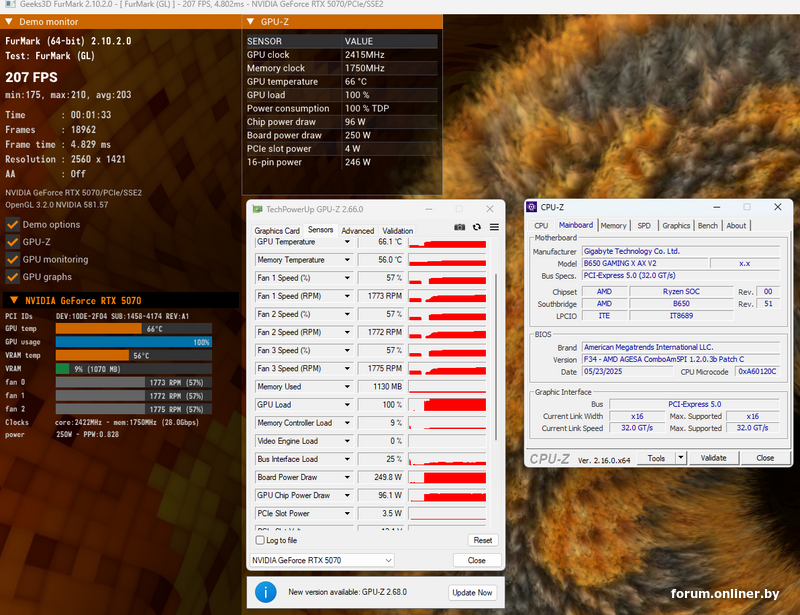Open the Memory Controller Load dropdown
The width and height of the screenshot is (800, 615).
[347, 423]
